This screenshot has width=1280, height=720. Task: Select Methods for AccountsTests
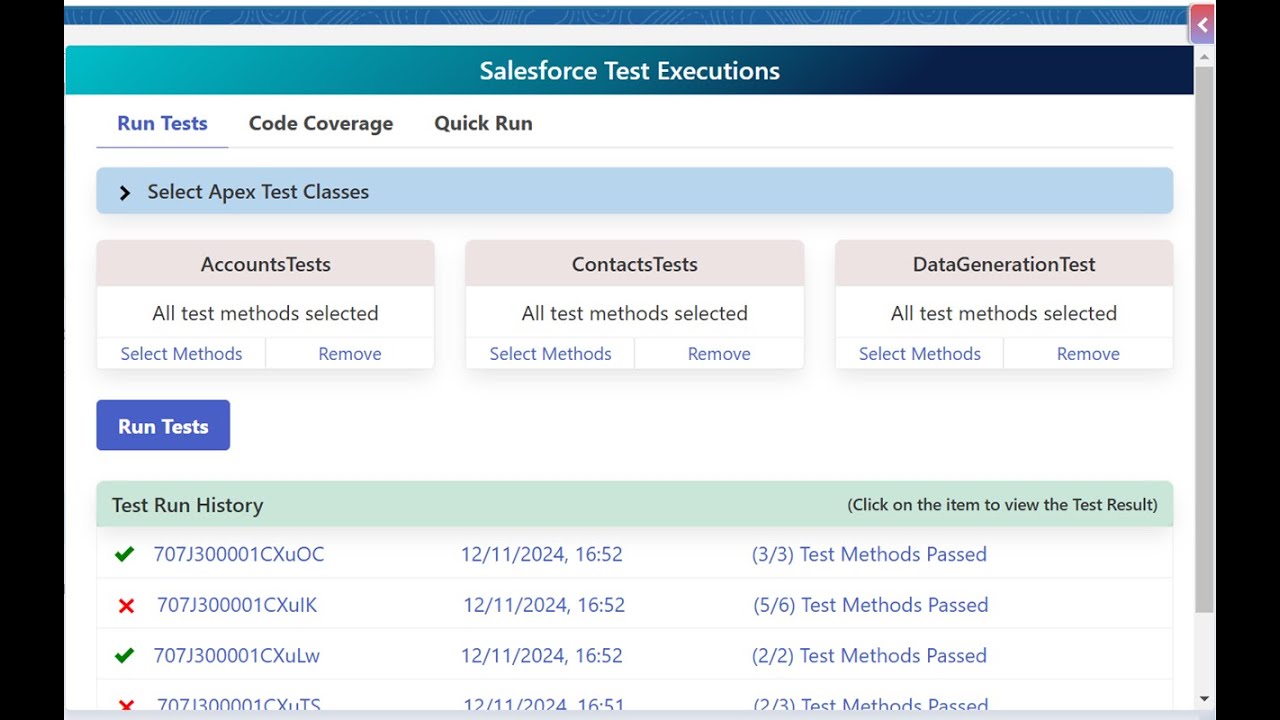tap(181, 354)
